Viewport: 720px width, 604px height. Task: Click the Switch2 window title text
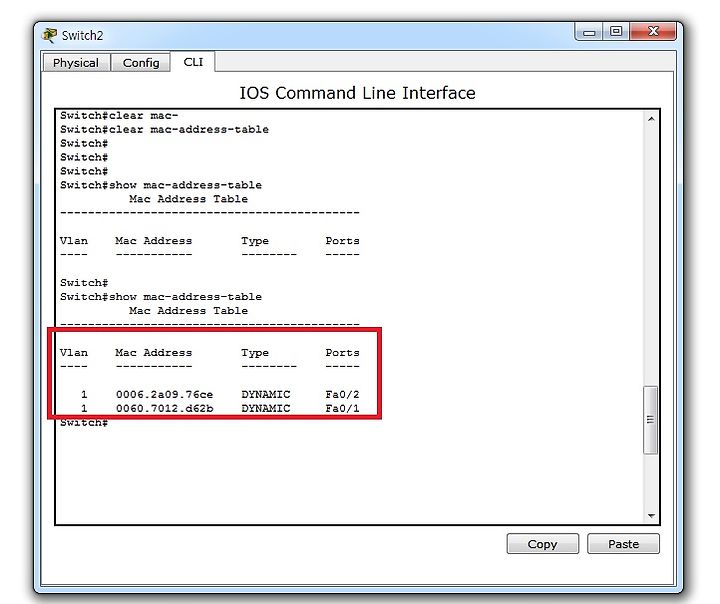(x=83, y=35)
